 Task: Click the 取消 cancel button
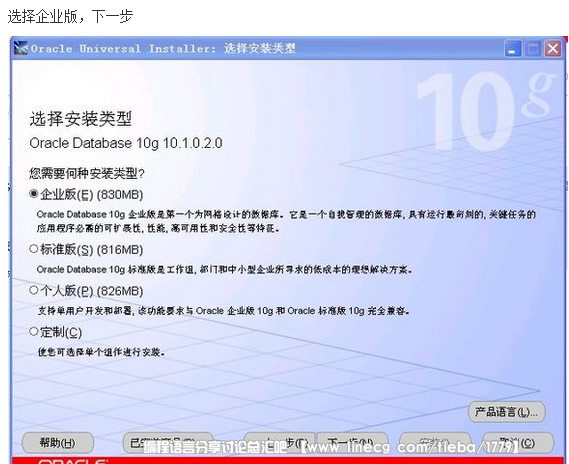[x=518, y=443]
